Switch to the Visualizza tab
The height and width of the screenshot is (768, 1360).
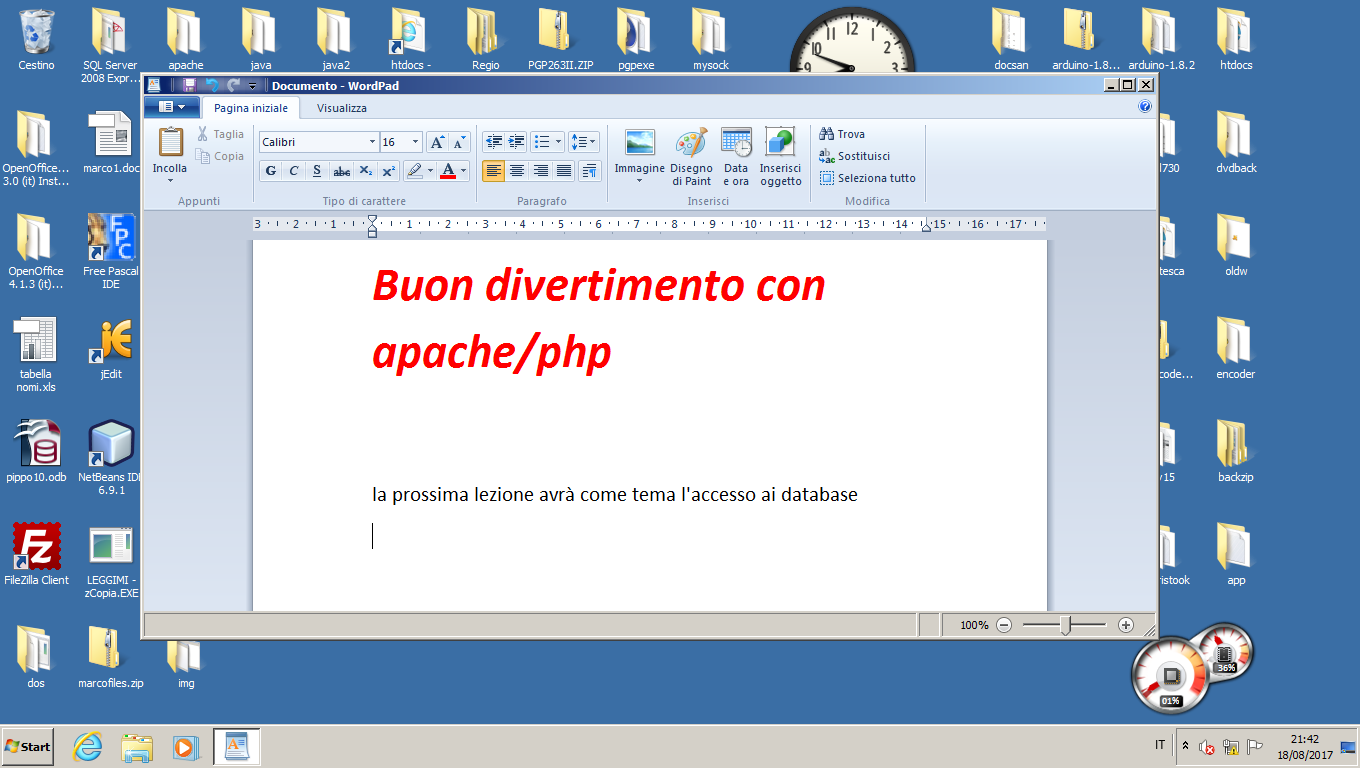click(x=342, y=108)
